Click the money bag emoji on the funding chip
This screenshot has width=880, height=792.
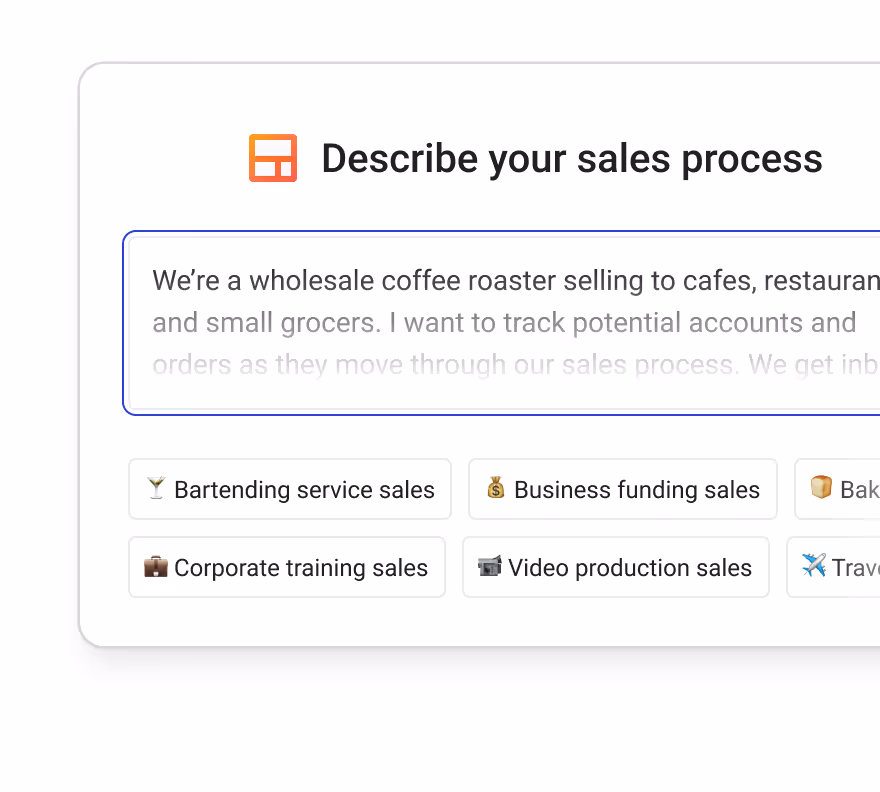pyautogui.click(x=494, y=489)
